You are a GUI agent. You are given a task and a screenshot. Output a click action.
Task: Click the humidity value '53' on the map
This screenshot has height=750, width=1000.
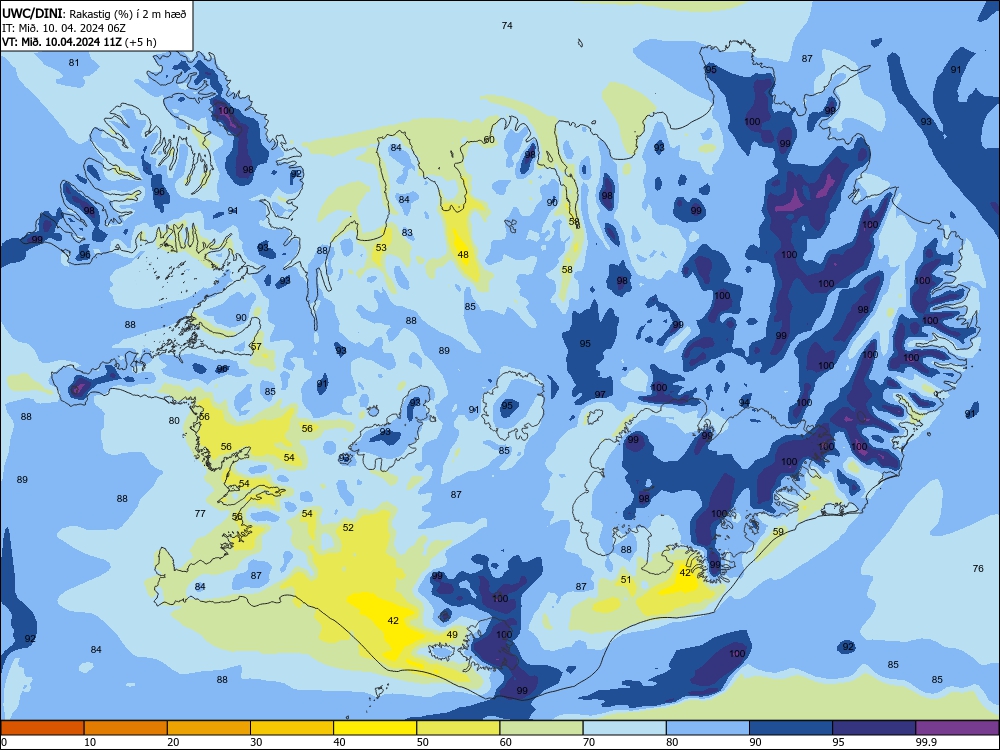click(x=381, y=247)
